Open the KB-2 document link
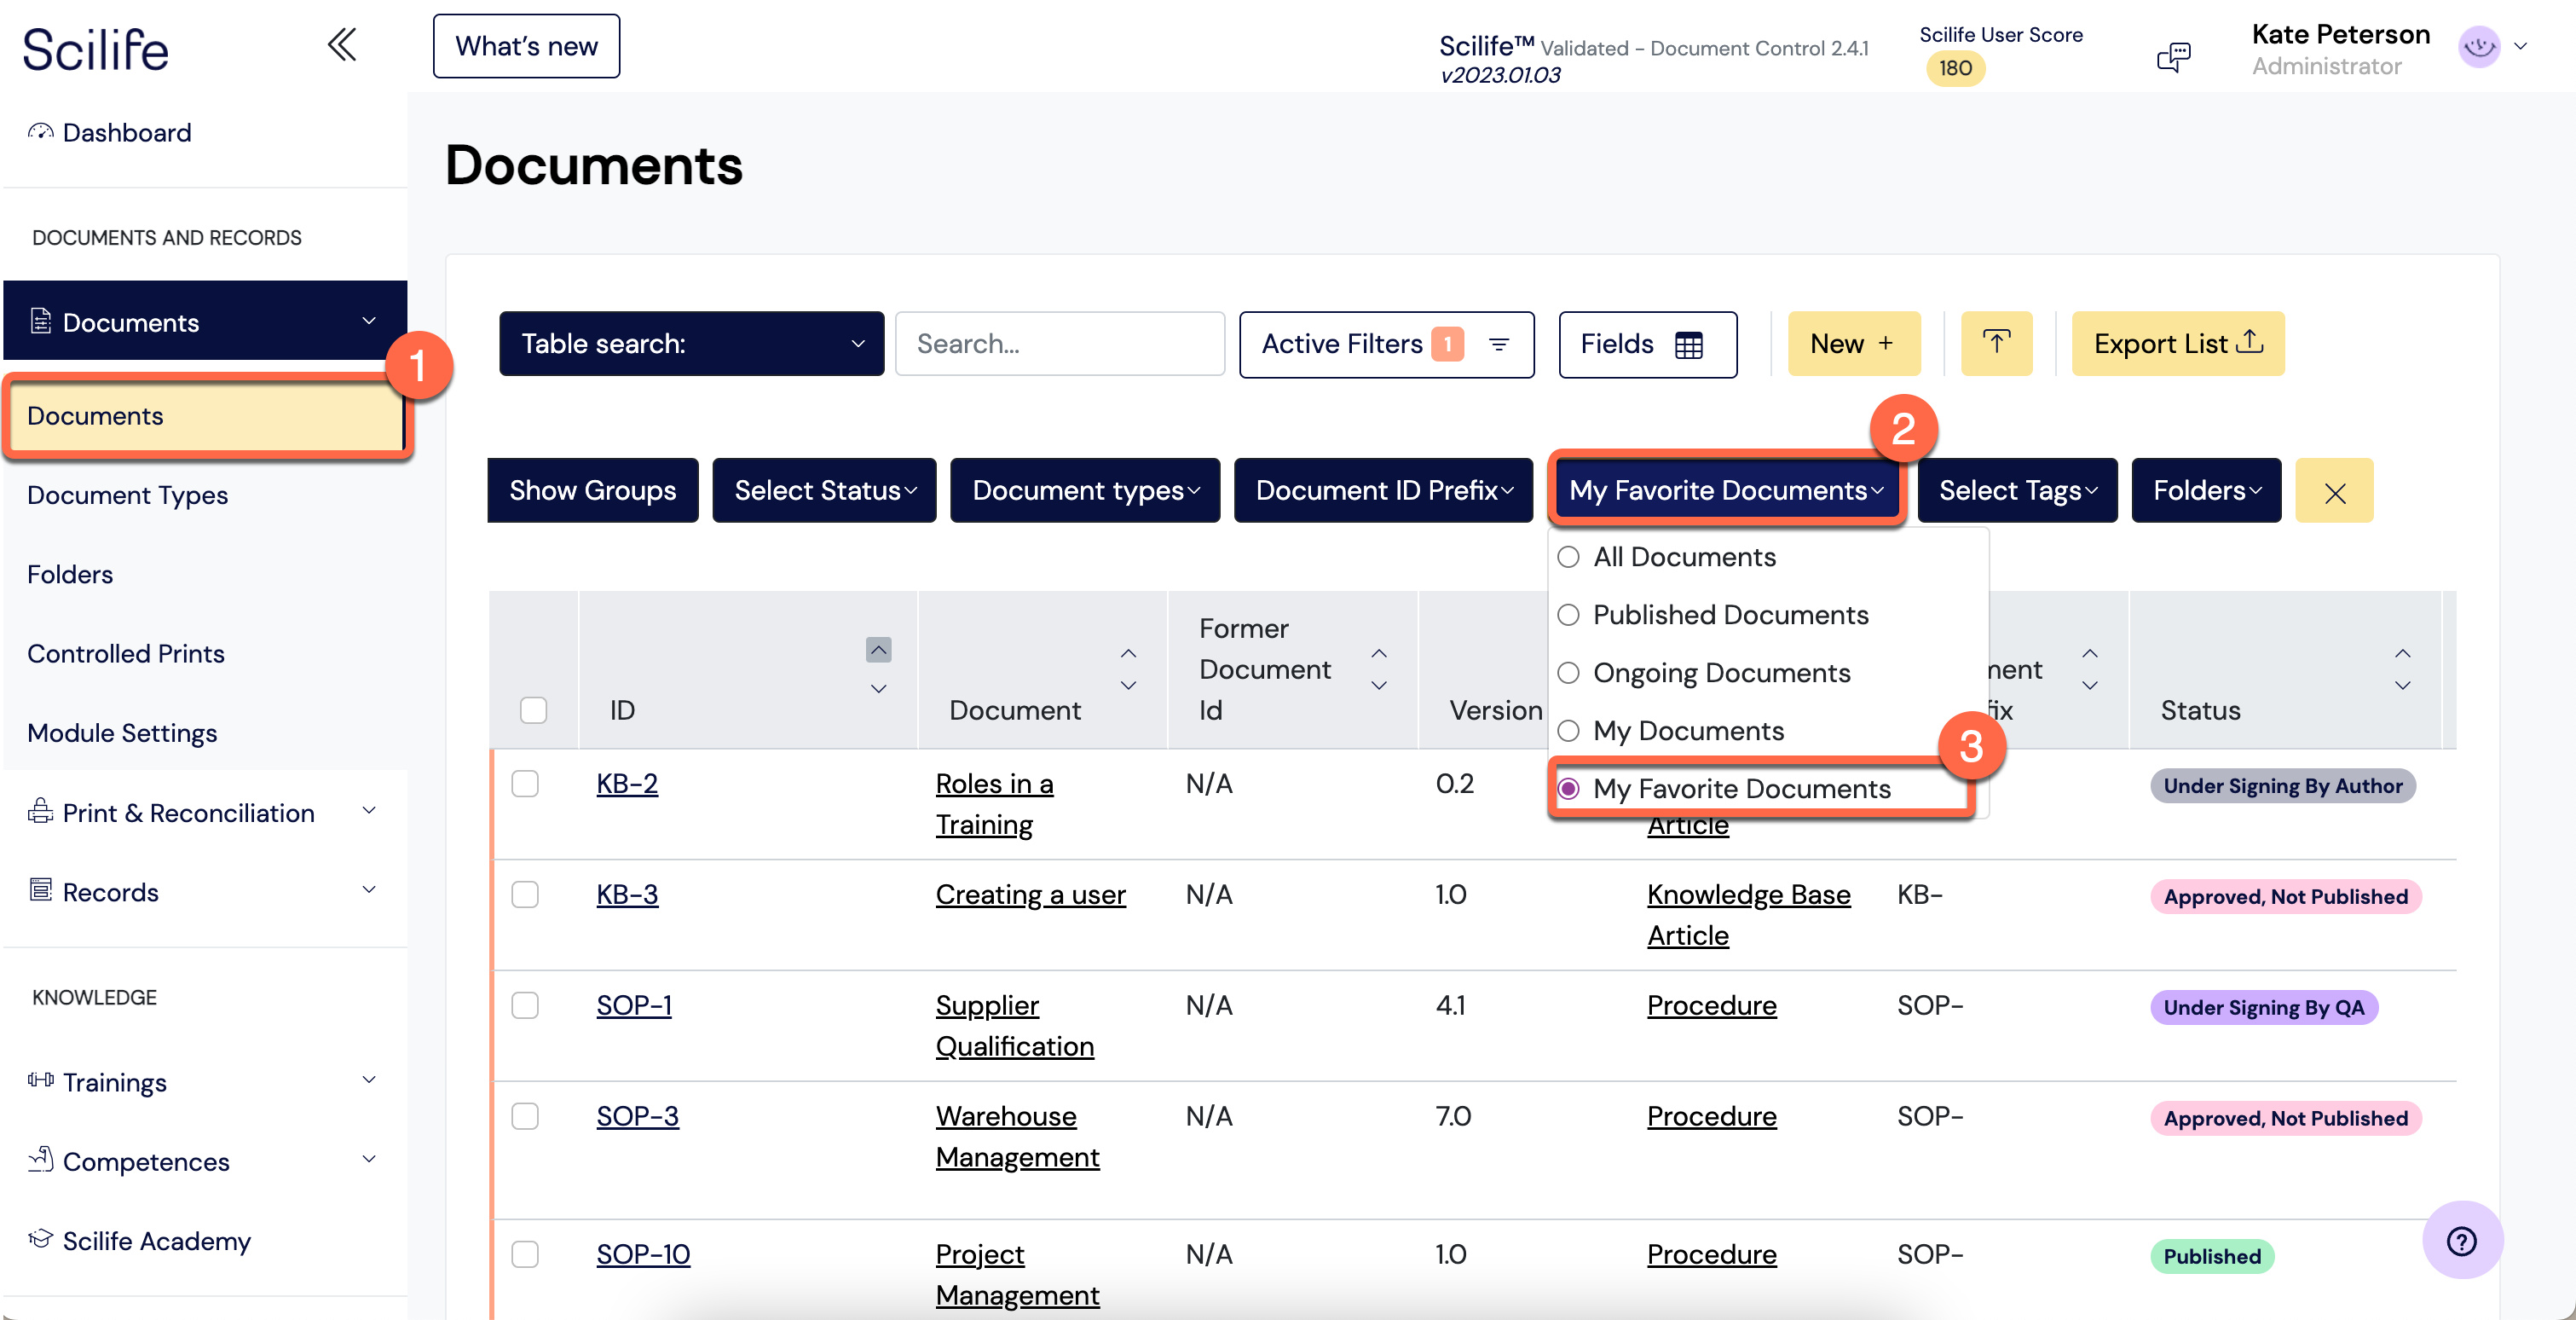2576x1320 pixels. coord(626,784)
